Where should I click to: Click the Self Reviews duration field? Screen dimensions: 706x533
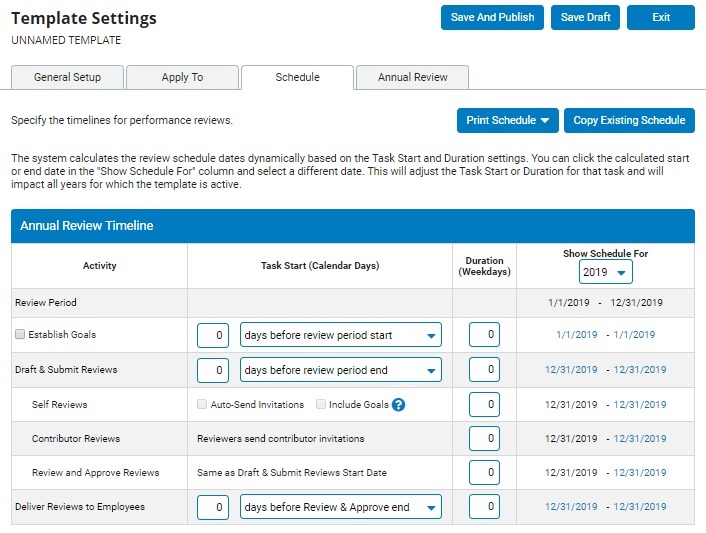pyautogui.click(x=484, y=404)
